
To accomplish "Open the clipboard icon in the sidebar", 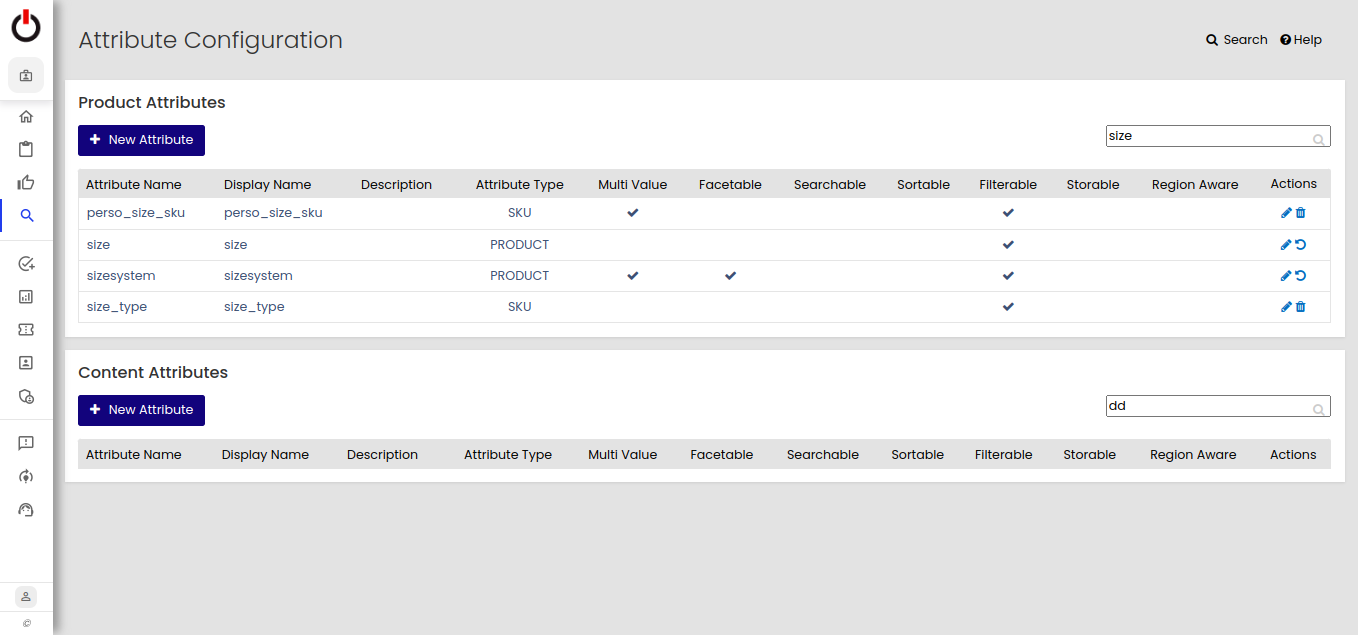I will [x=26, y=150].
